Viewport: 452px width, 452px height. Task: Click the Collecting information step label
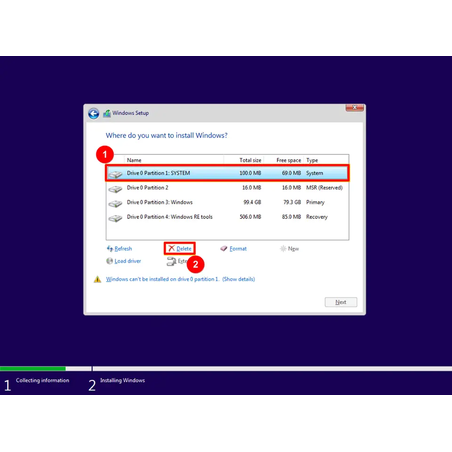tap(42, 380)
